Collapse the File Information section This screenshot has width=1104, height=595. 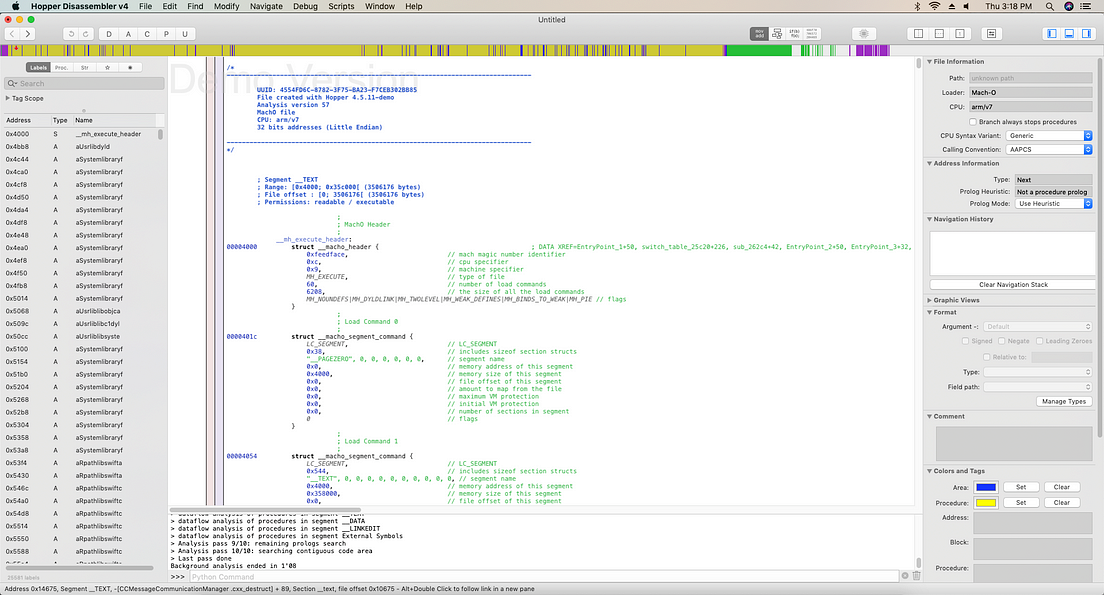click(929, 62)
